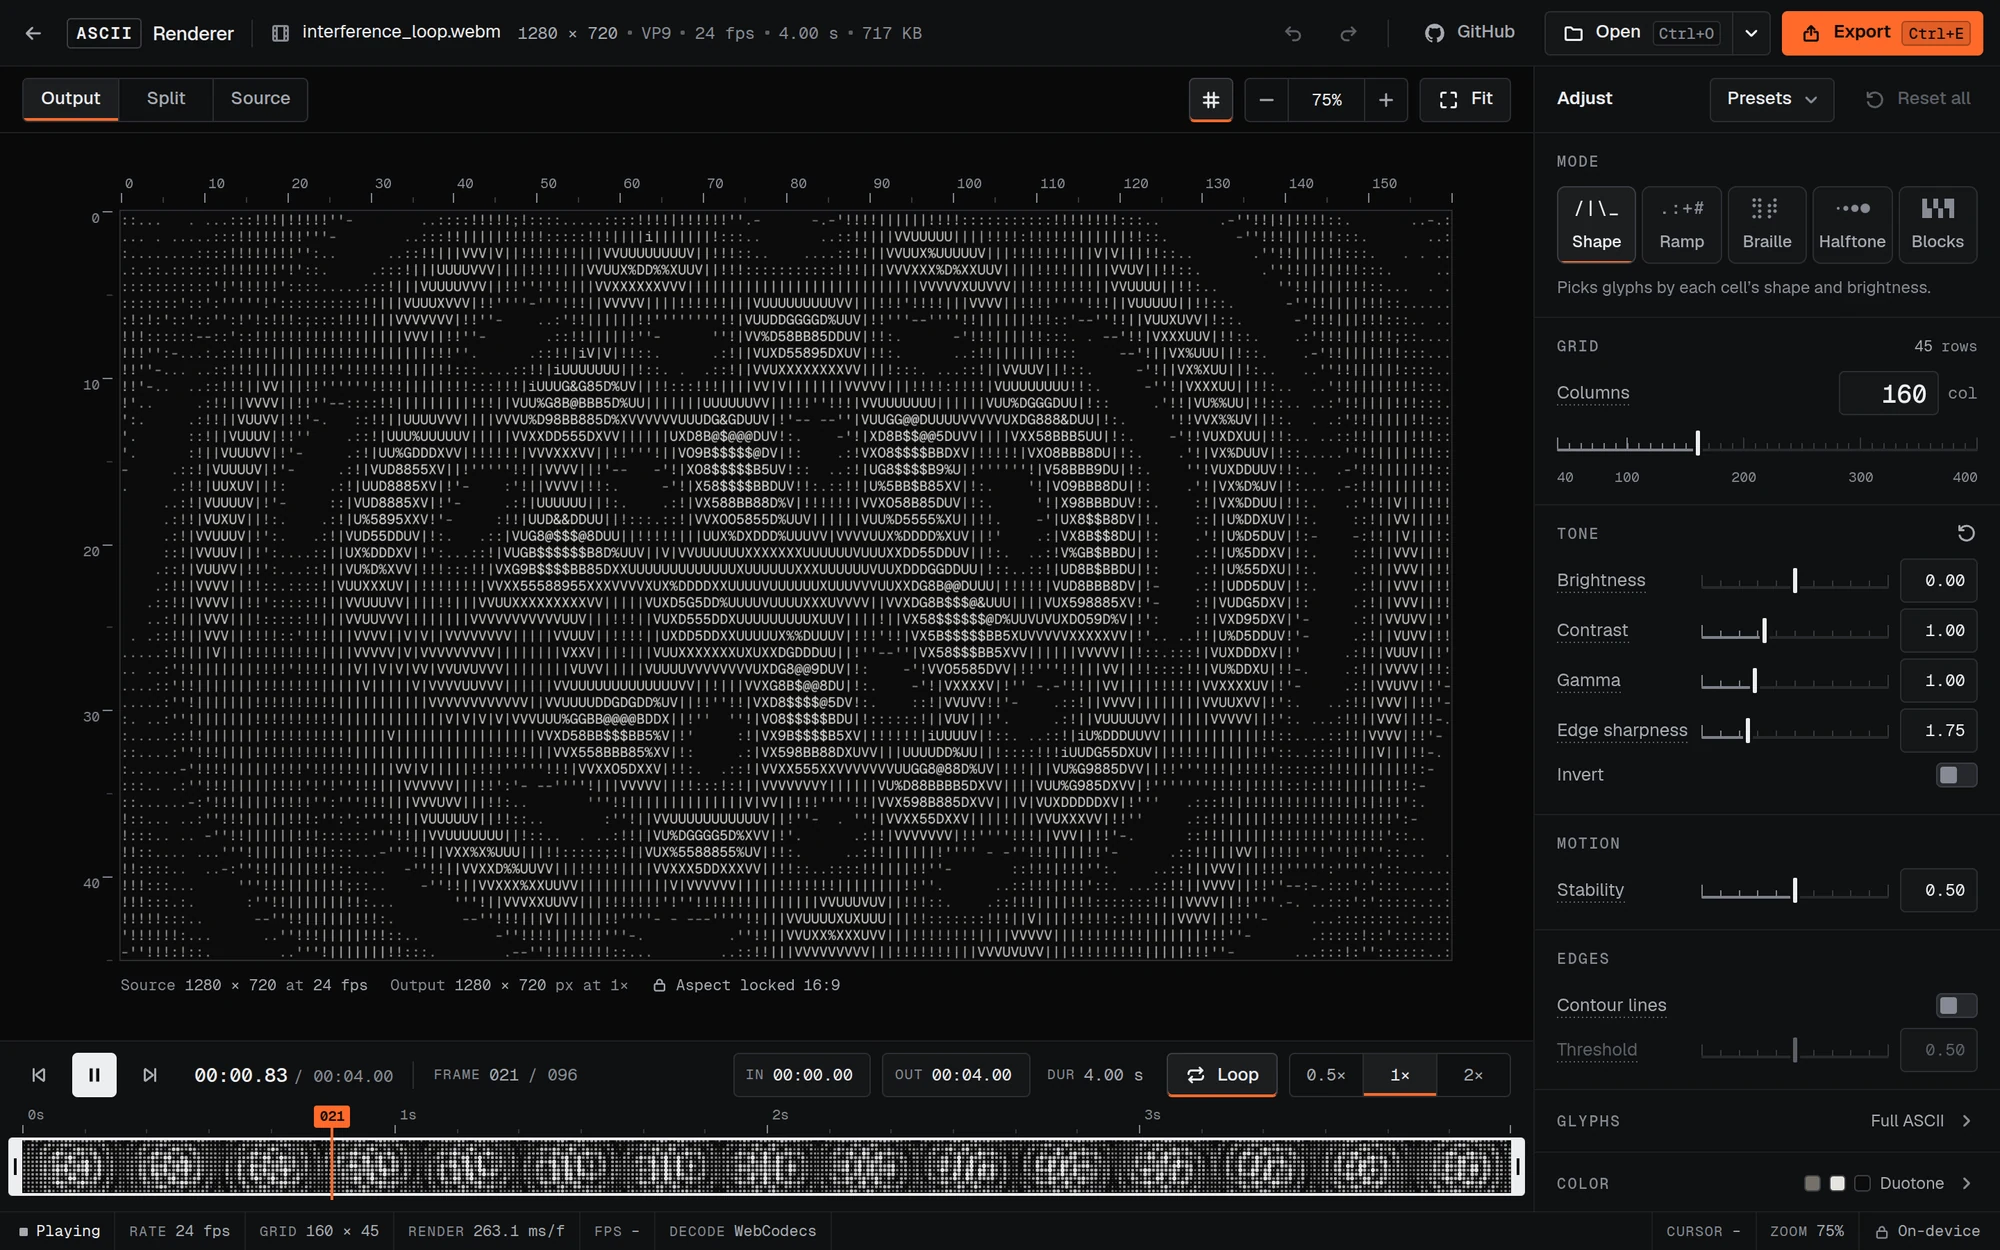
Task: Click the Playing status in status bar
Action: [x=59, y=1231]
